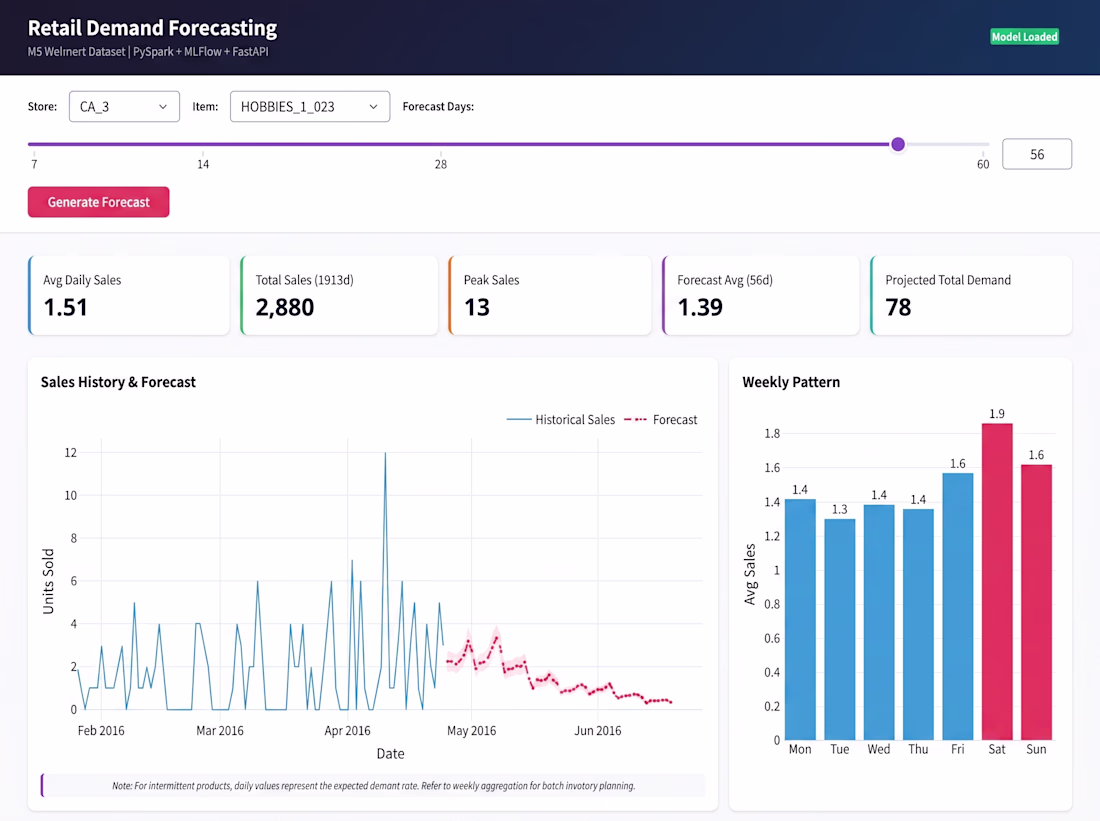Click the Jun 2016 axis label
Image resolution: width=1100 pixels, height=821 pixels.
coord(598,730)
